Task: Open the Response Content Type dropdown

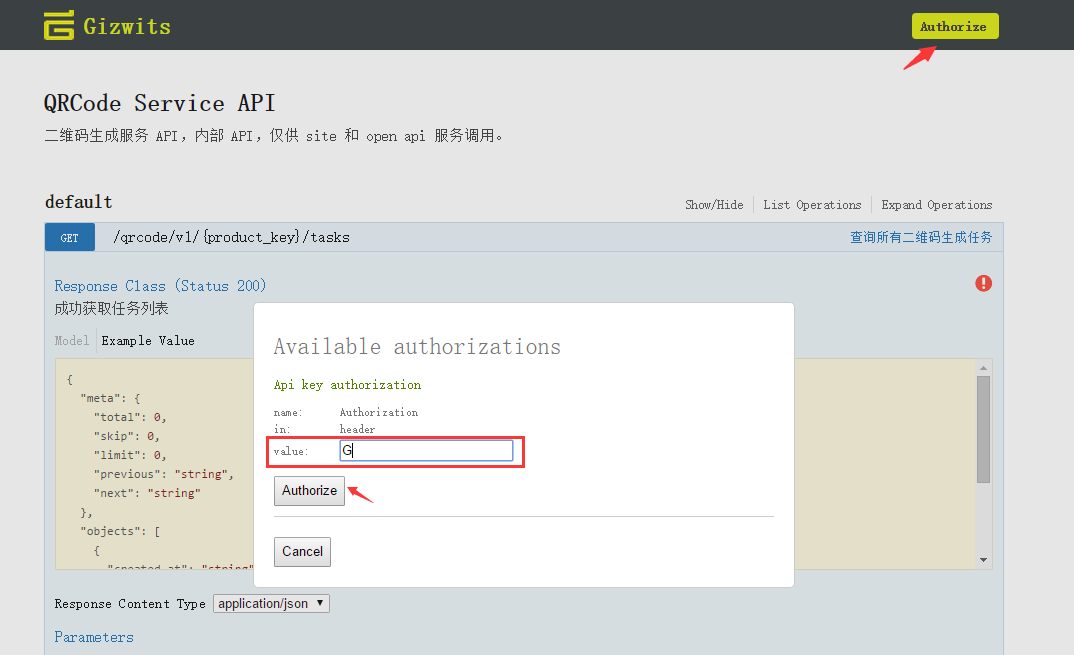Action: 271,604
